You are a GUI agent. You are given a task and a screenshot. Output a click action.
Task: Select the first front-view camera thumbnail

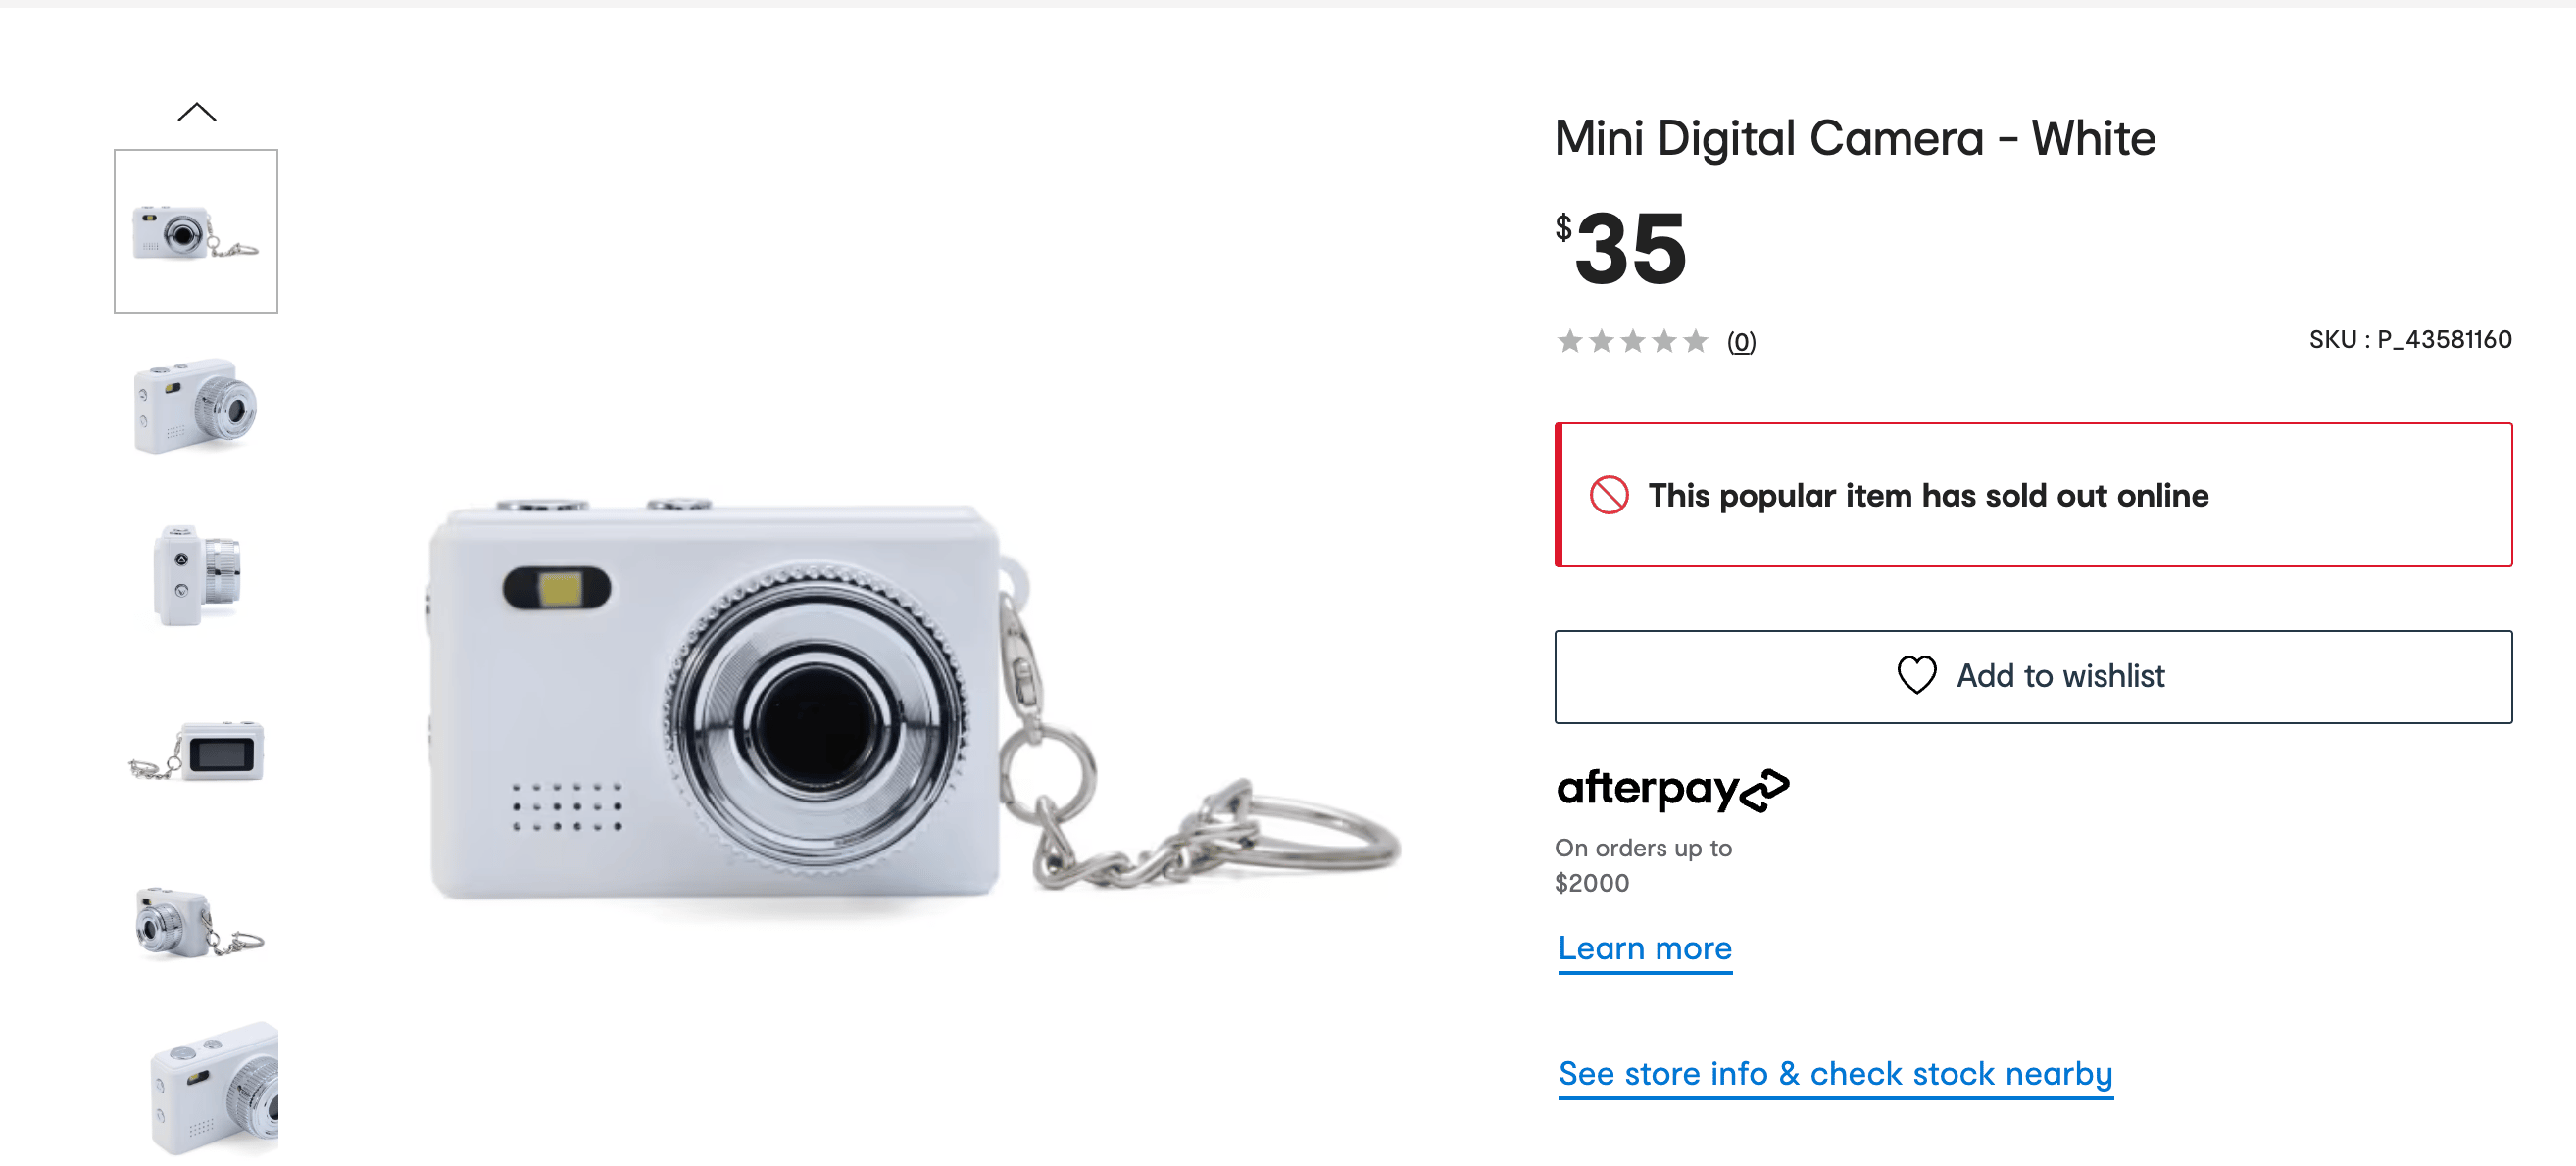[x=196, y=231]
